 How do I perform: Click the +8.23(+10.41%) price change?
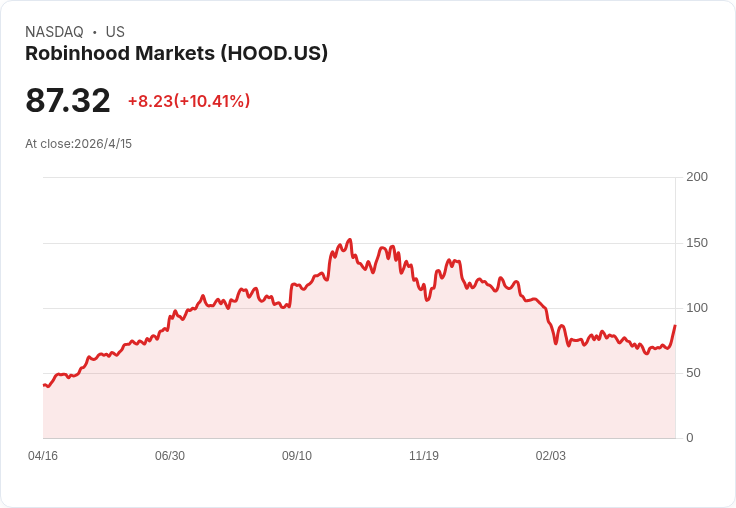pos(189,101)
